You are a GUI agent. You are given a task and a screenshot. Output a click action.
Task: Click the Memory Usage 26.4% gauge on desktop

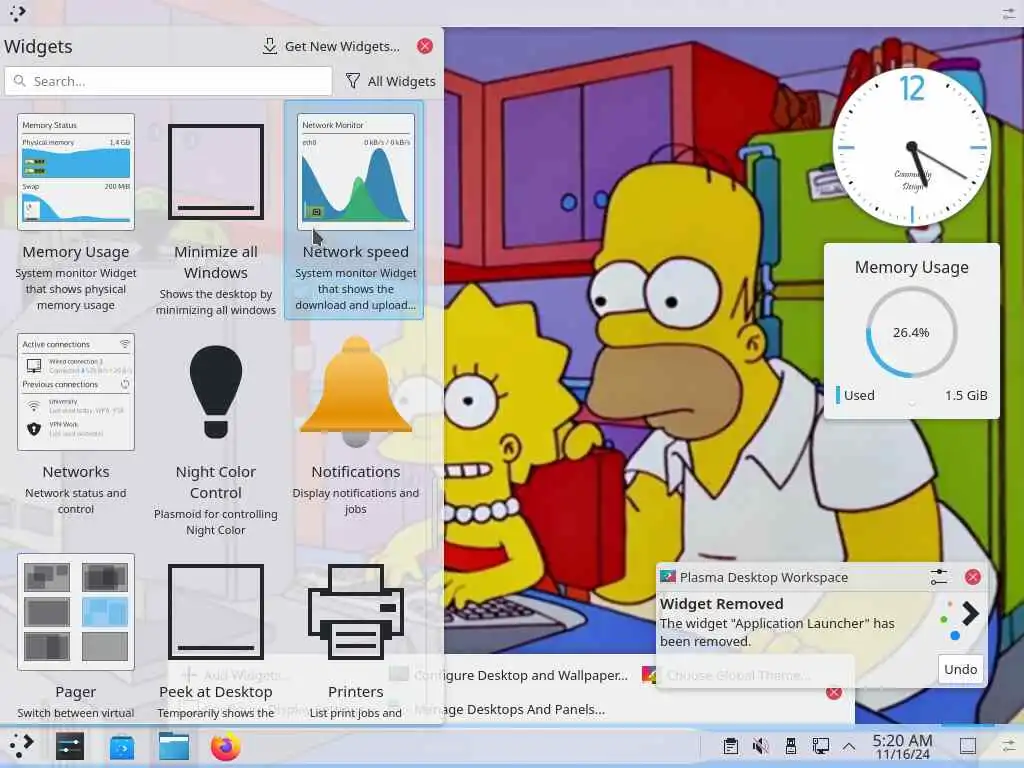[911, 332]
